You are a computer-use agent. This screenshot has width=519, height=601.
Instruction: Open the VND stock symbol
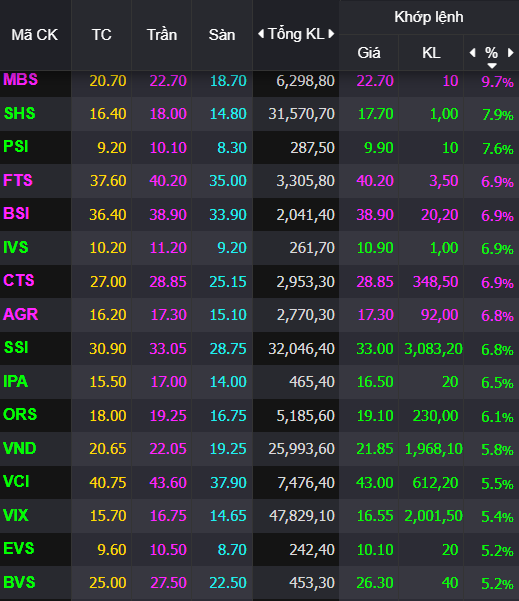tap(20, 448)
